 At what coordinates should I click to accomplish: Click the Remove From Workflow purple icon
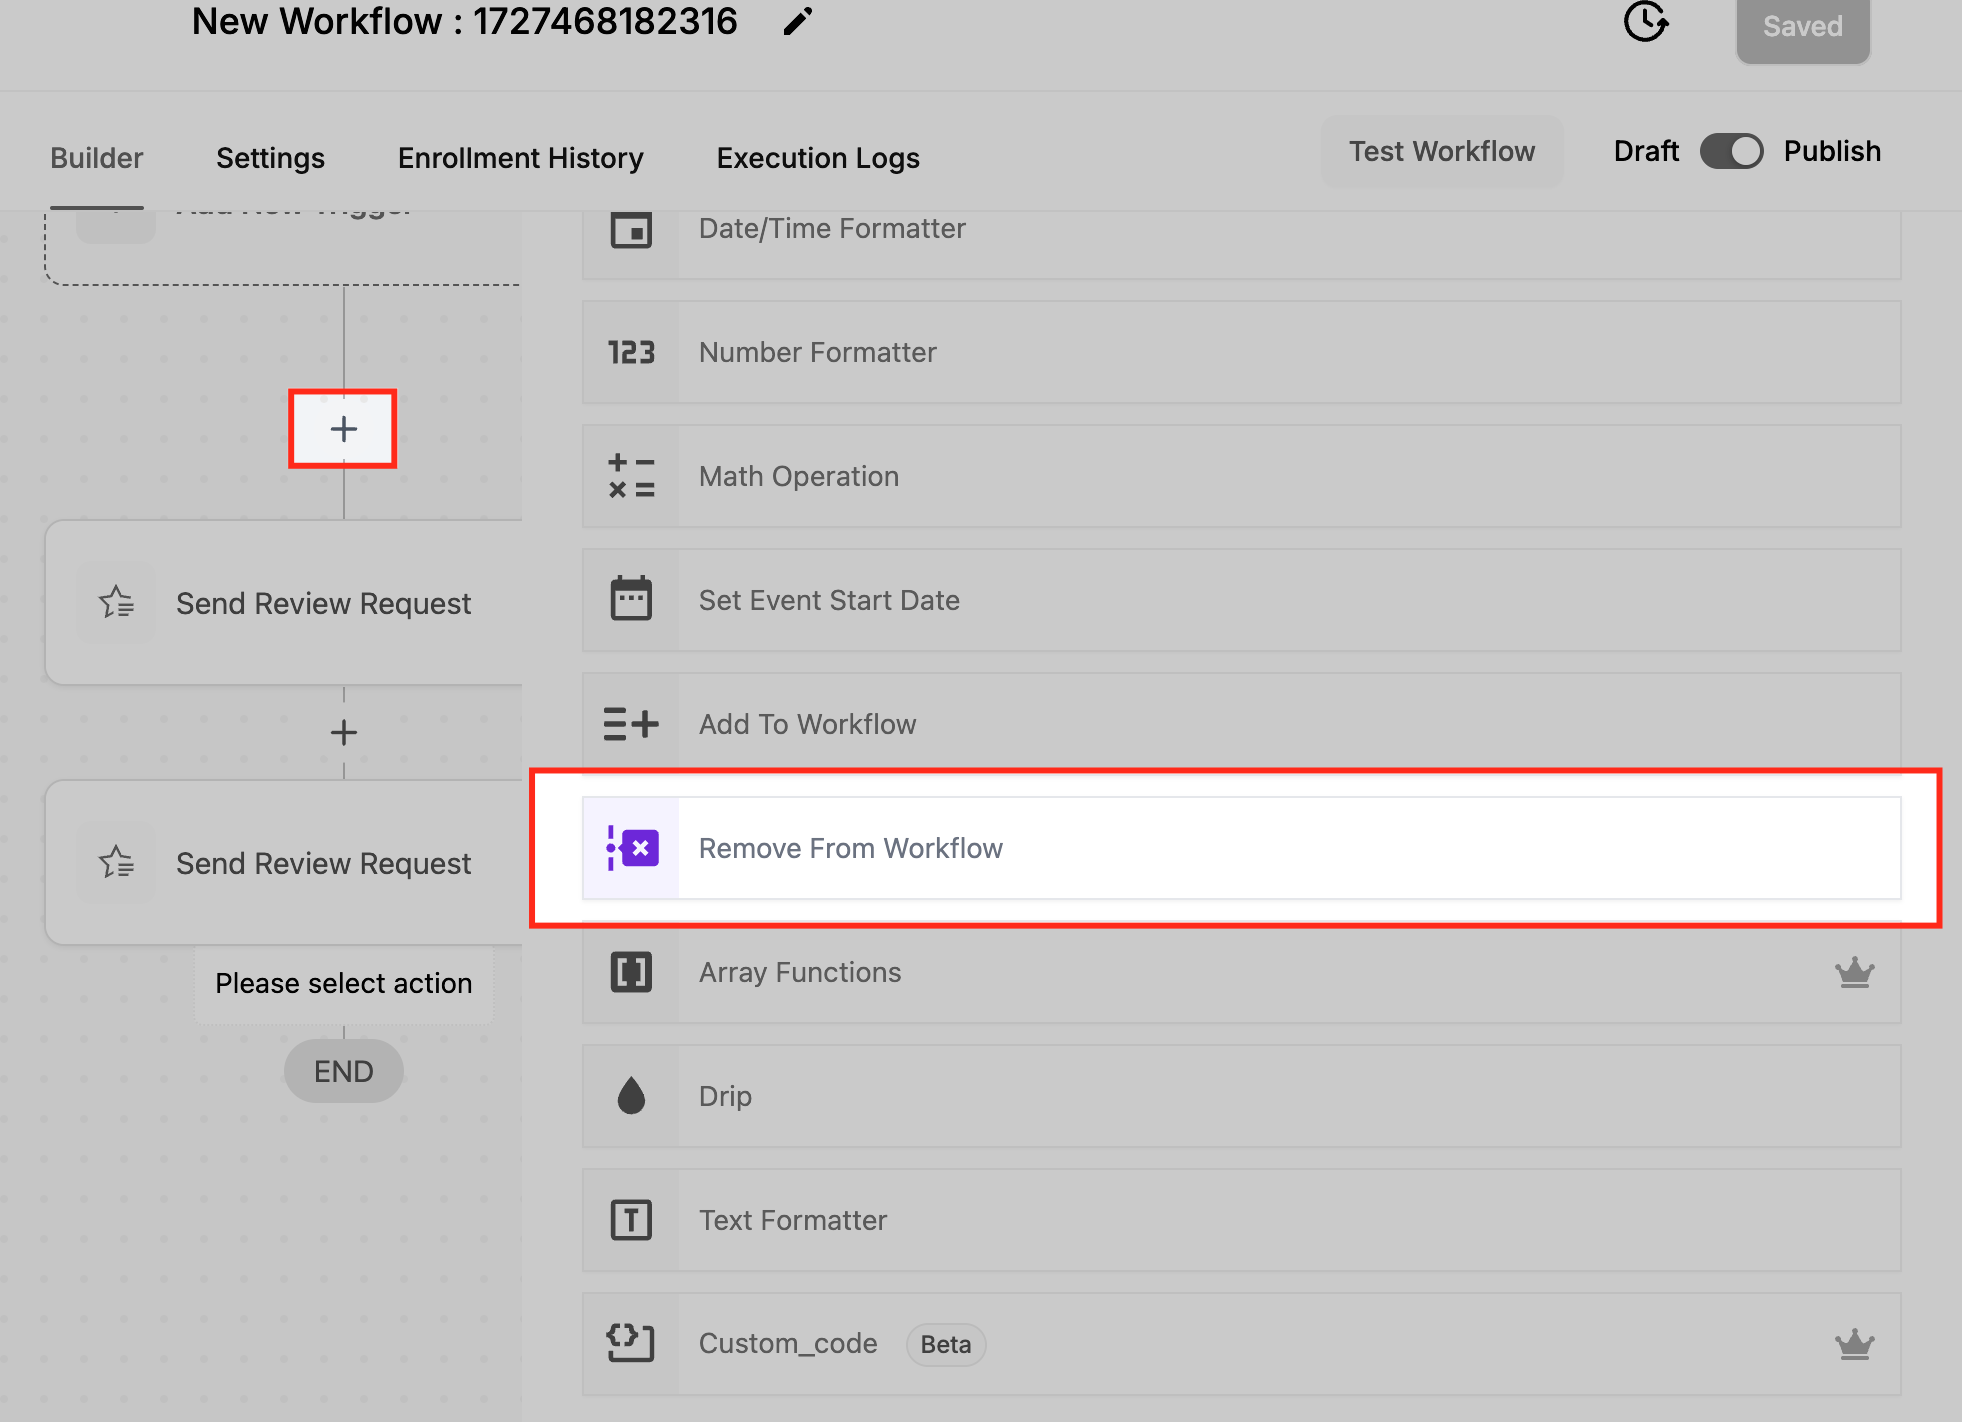tap(631, 848)
